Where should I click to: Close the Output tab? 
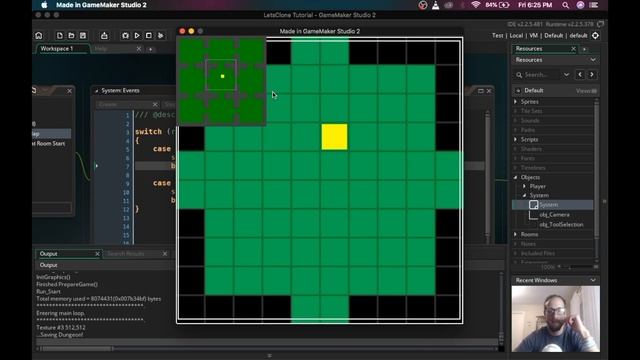point(97,254)
